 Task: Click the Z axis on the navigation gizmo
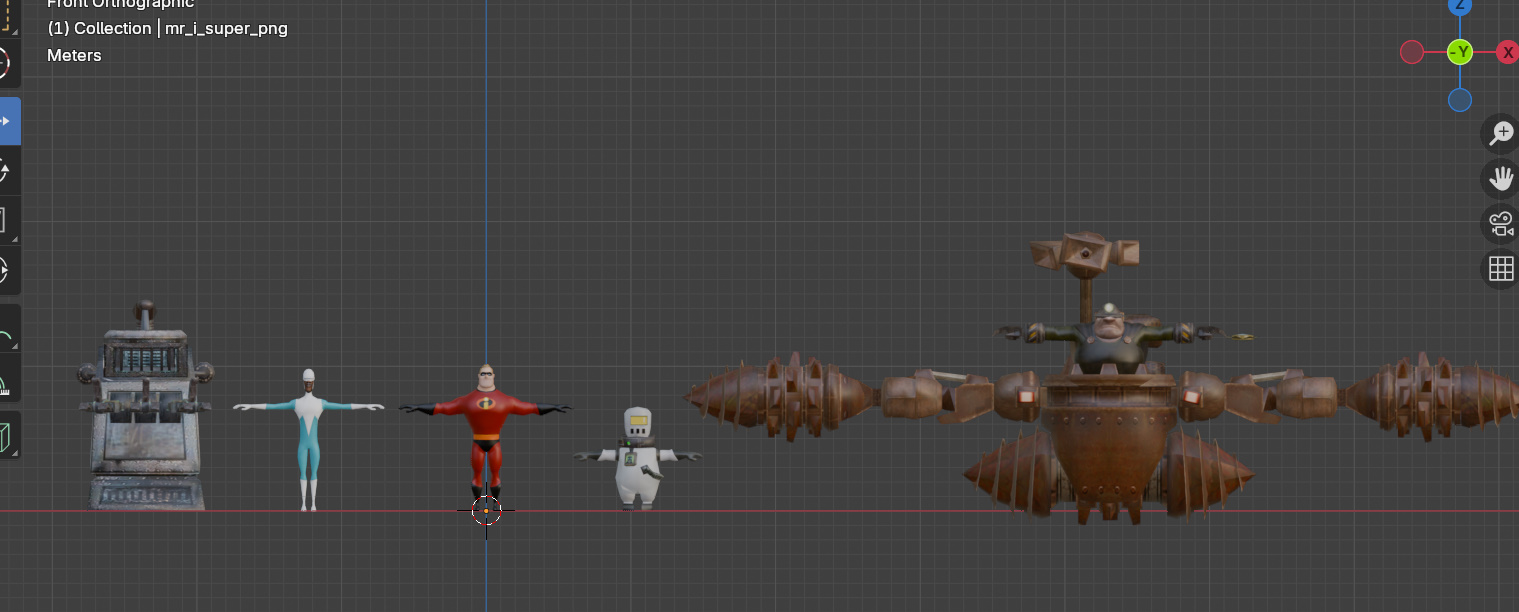1460,8
